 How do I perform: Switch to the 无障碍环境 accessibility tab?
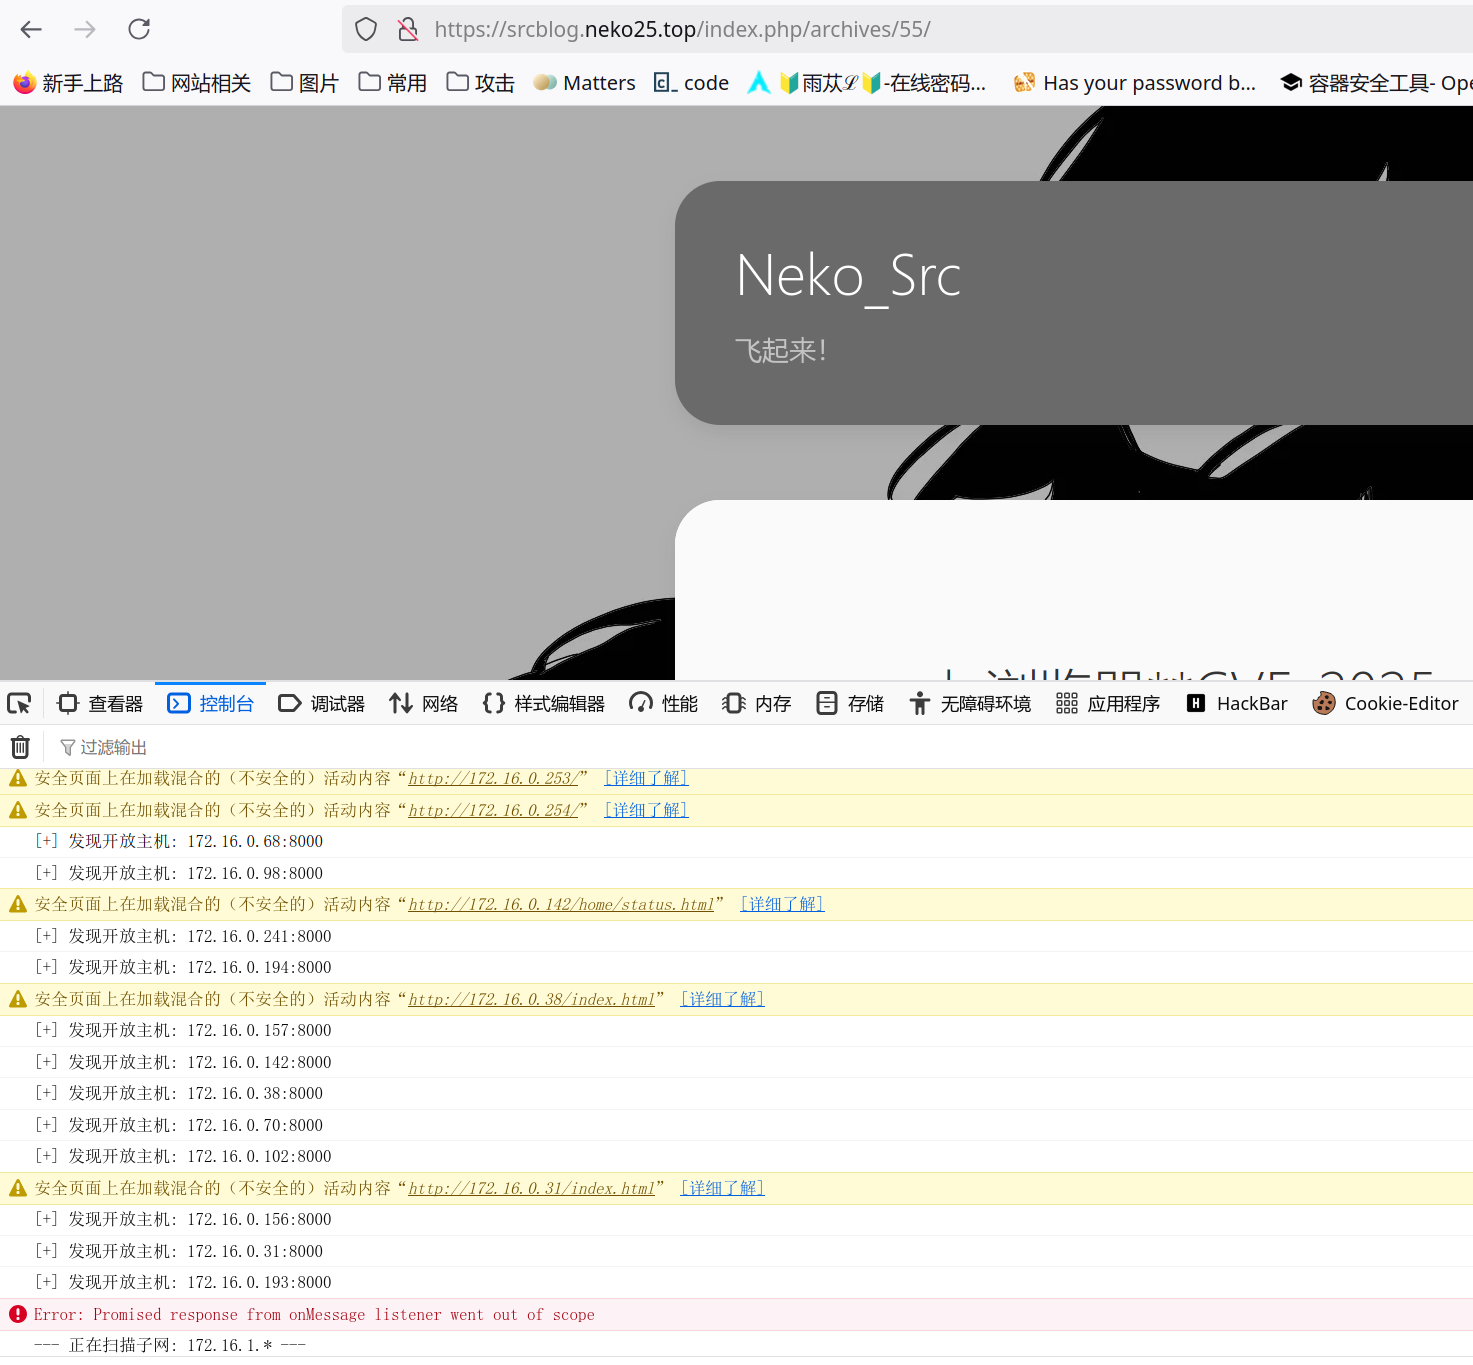tap(970, 704)
